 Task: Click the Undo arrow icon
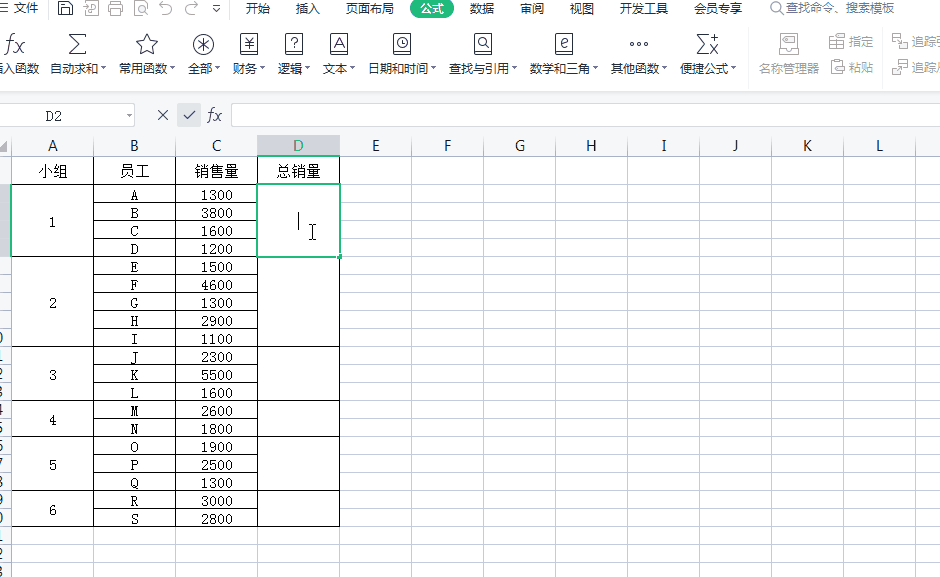(x=166, y=8)
